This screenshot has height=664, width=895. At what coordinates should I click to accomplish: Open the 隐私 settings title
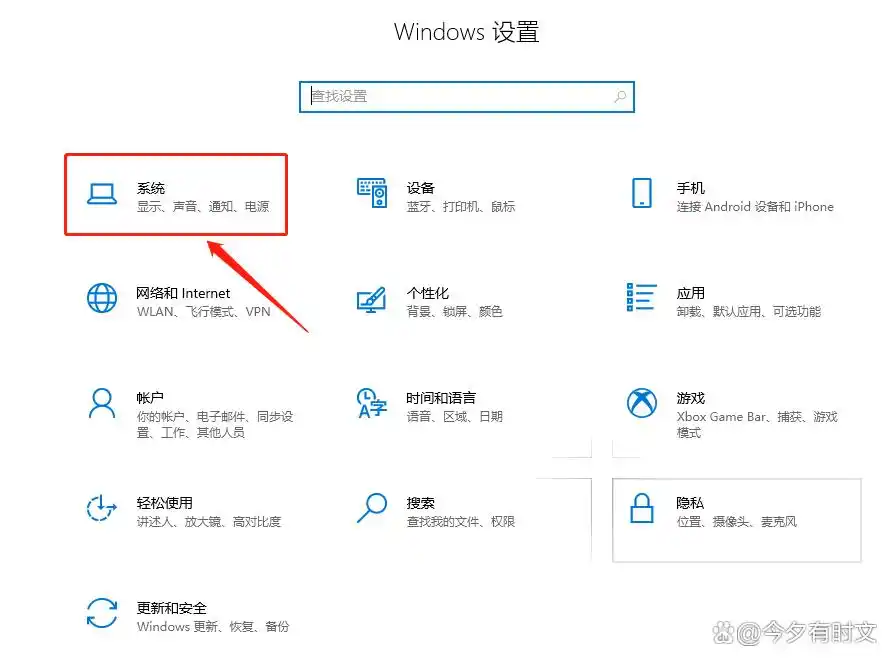tap(690, 503)
